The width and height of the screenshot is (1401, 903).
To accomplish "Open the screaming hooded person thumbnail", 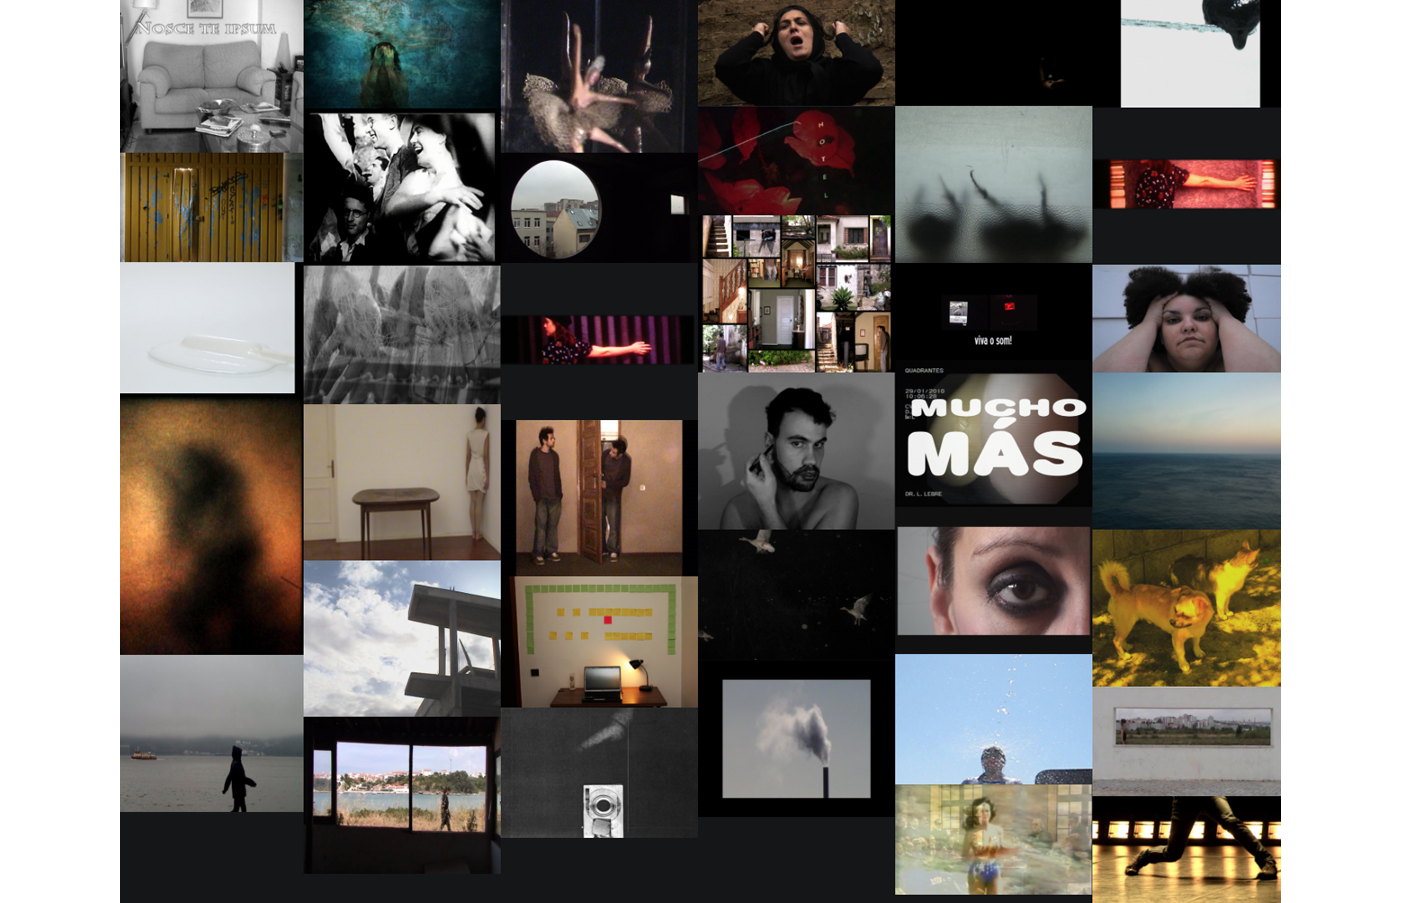I will 796,52.
